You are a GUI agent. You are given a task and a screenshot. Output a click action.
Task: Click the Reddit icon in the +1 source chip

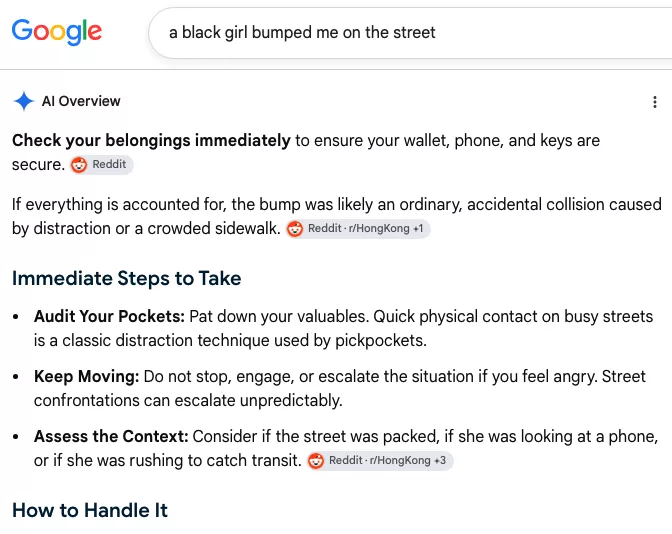click(295, 229)
